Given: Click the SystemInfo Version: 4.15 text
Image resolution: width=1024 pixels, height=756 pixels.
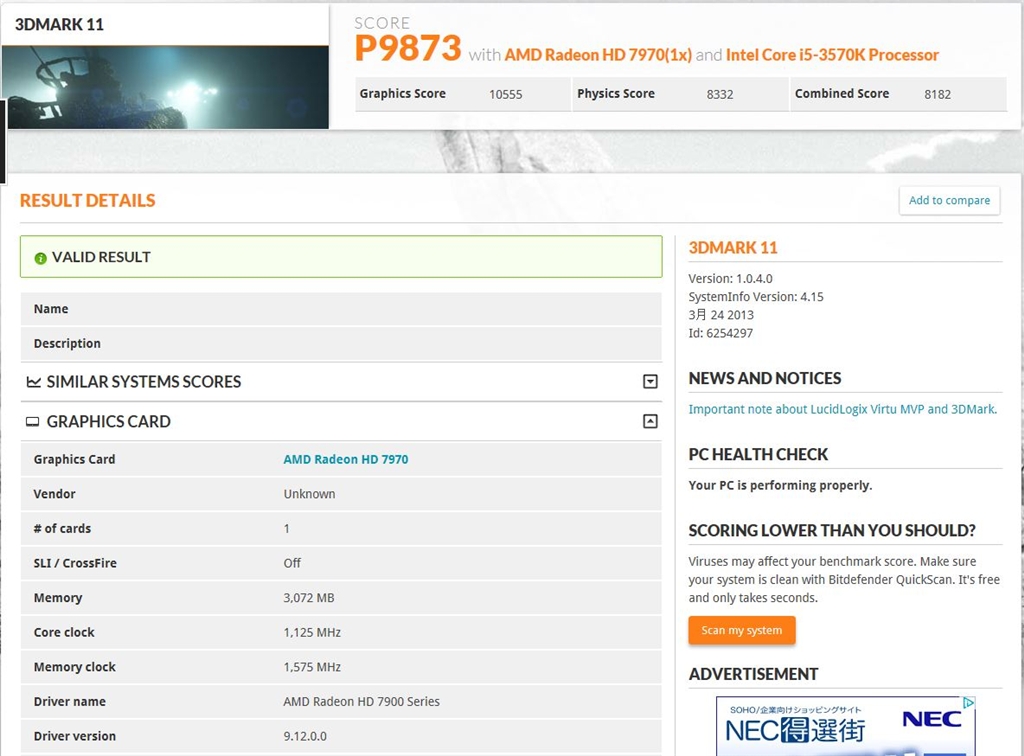Looking at the screenshot, I should 756,297.
